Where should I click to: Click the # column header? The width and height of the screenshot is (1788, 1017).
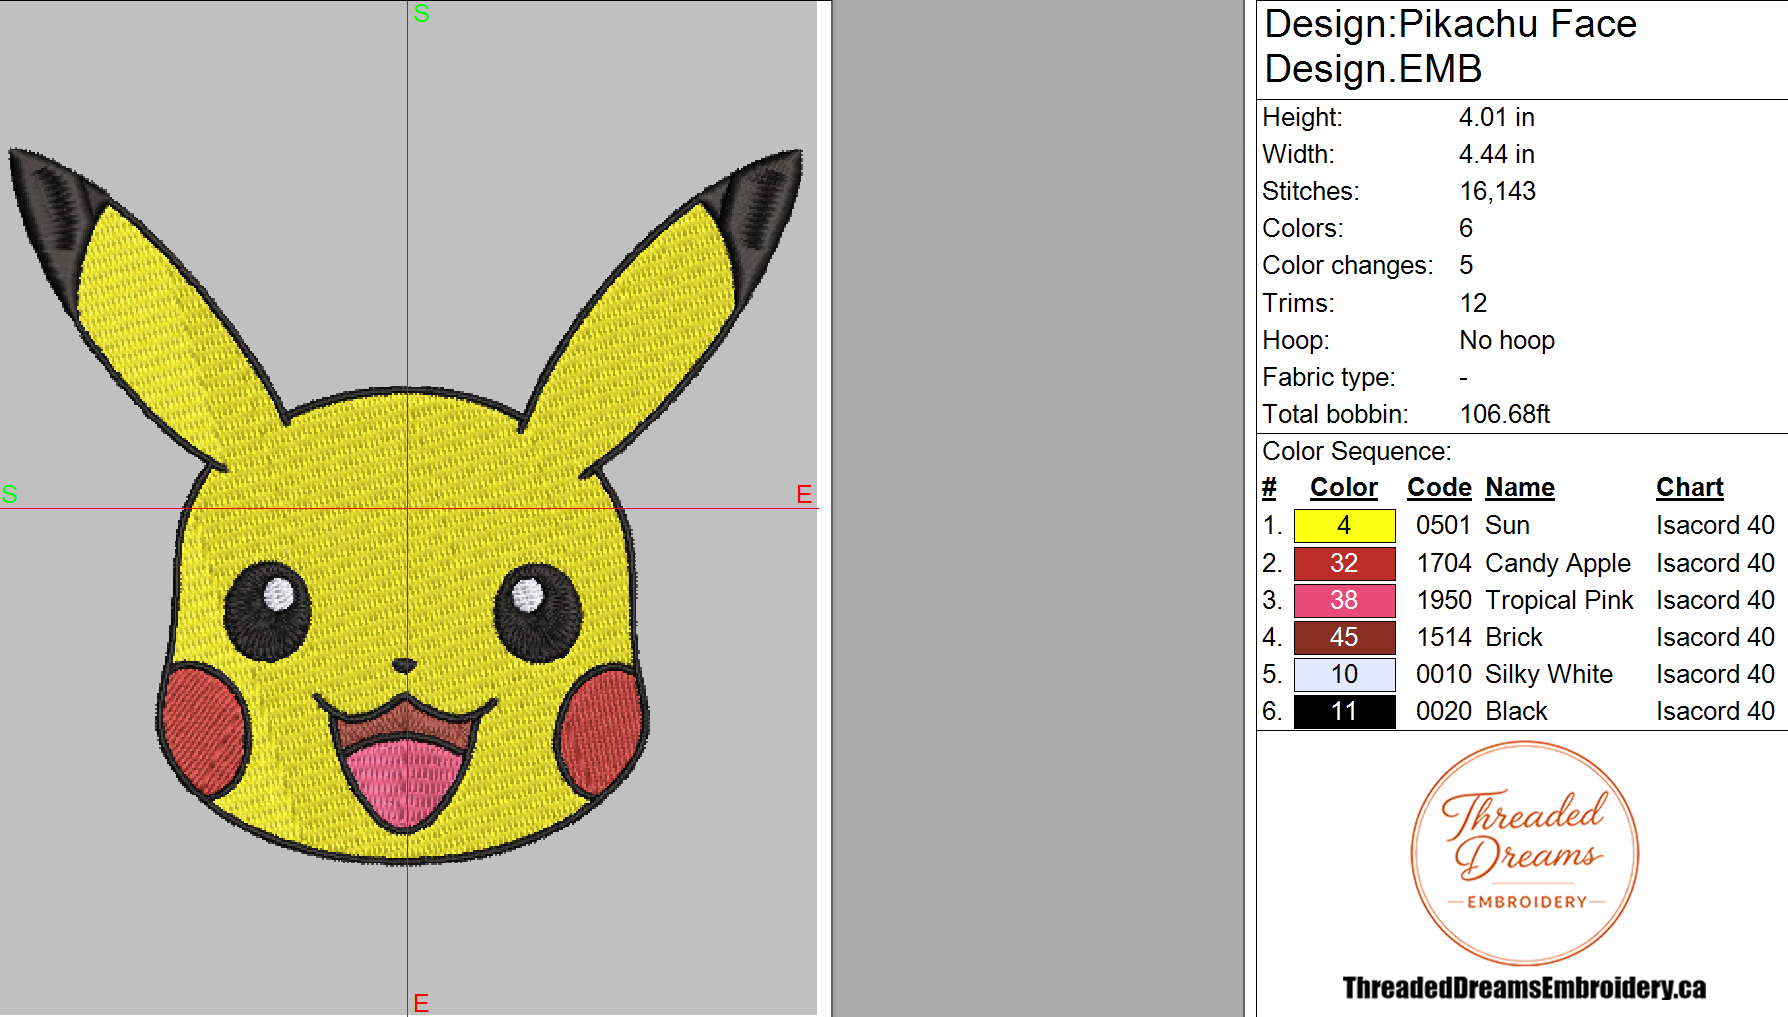click(1269, 487)
